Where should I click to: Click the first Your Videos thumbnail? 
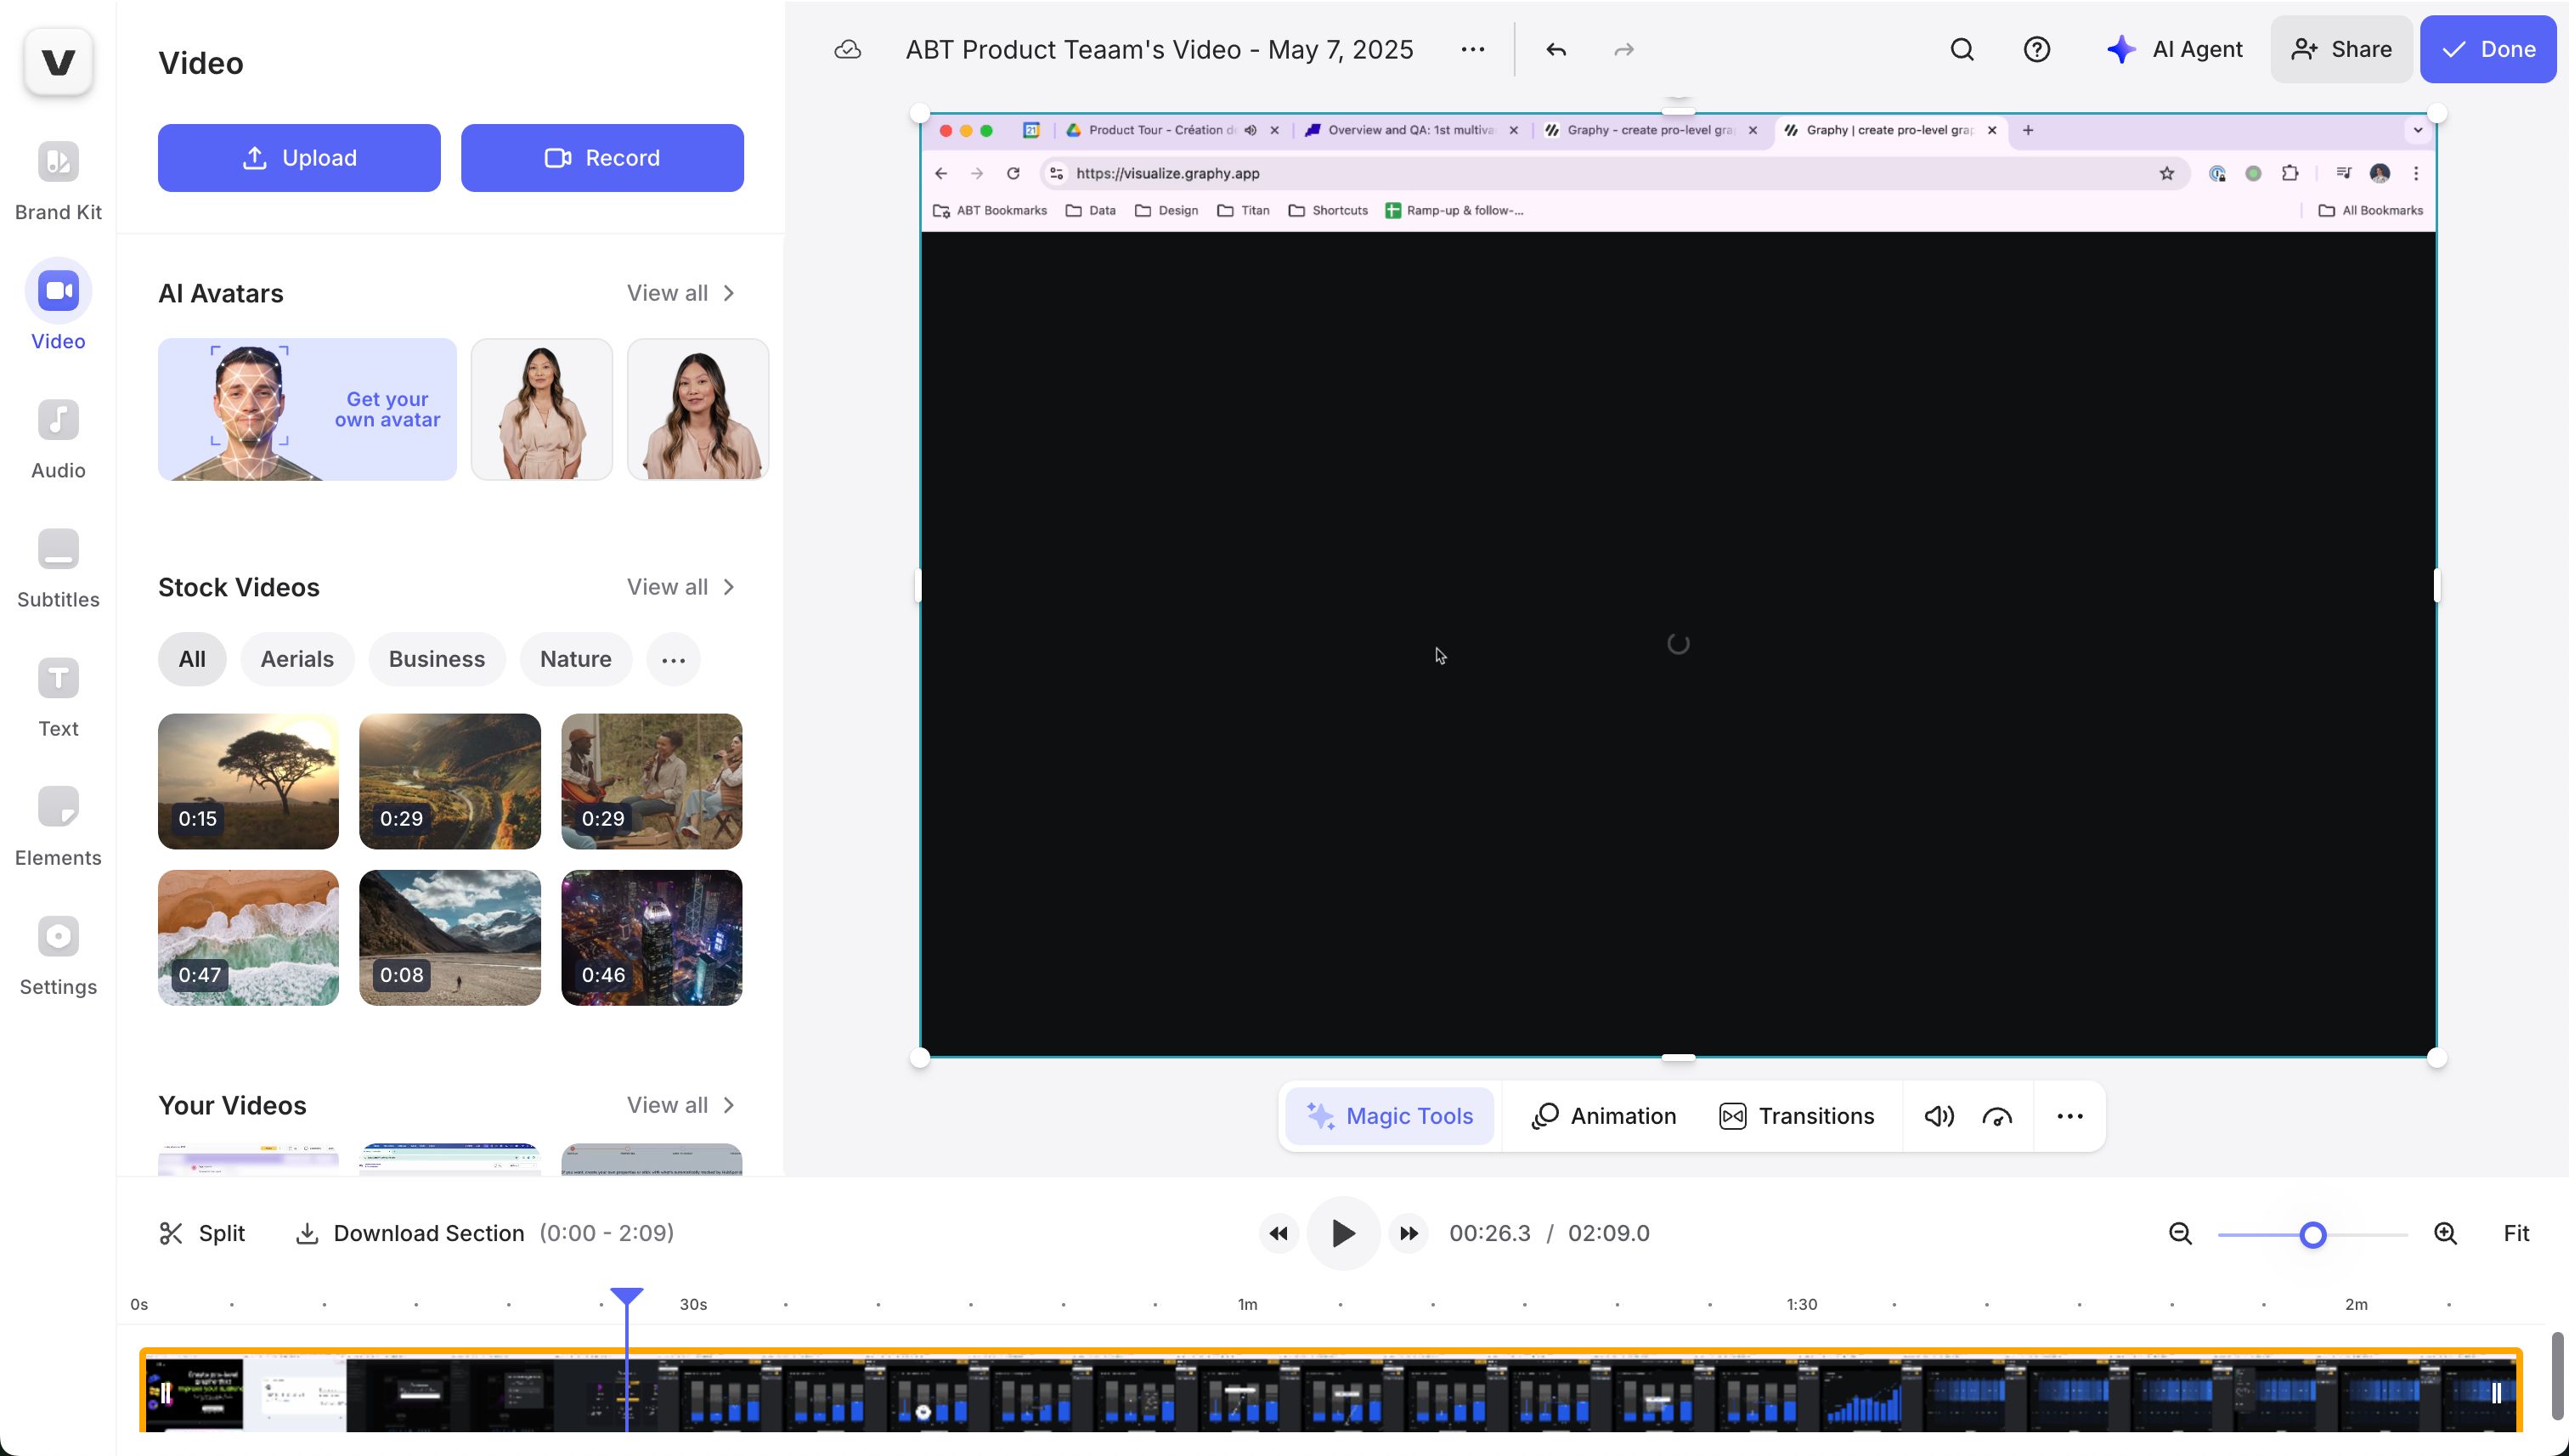248,1159
